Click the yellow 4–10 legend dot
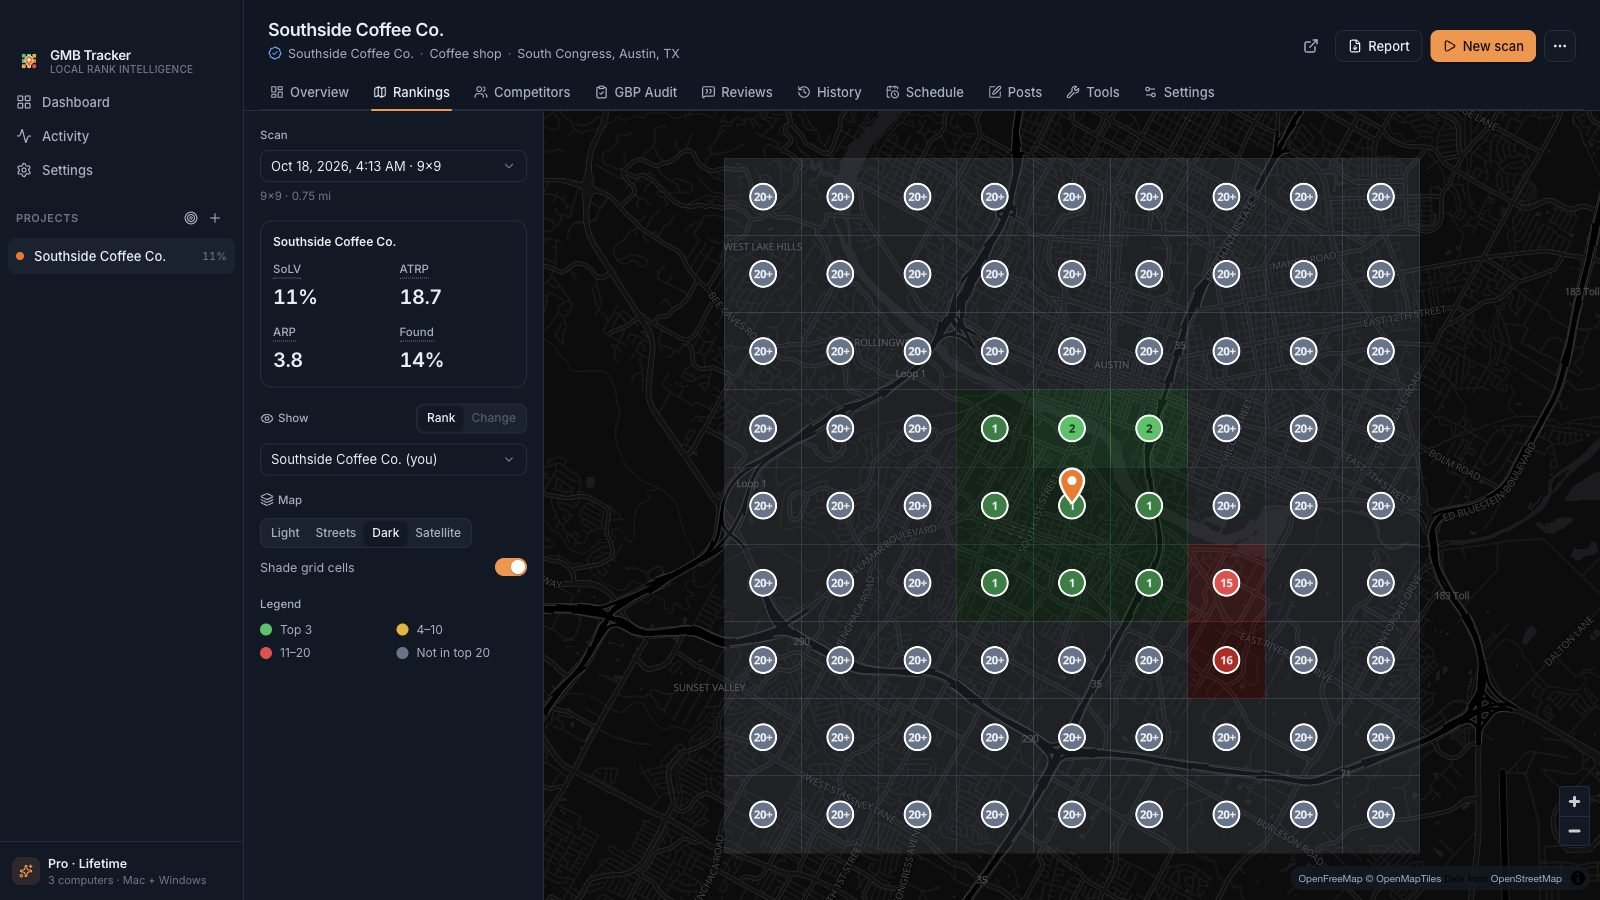Image resolution: width=1600 pixels, height=900 pixels. tap(402, 630)
